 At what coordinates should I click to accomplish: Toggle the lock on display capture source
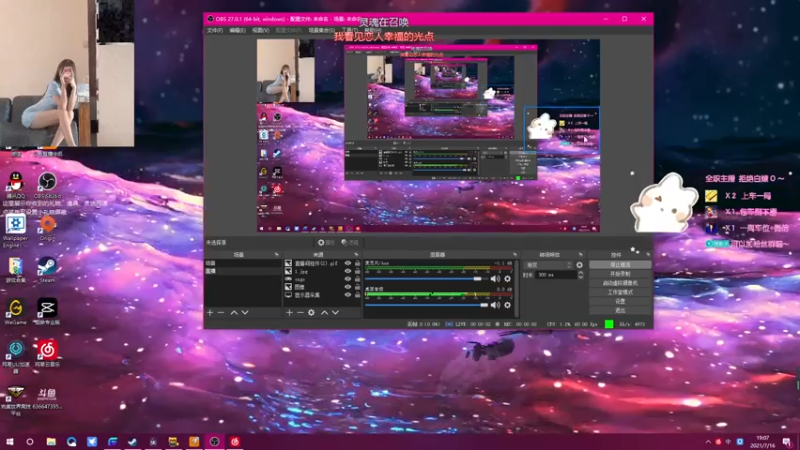(357, 295)
